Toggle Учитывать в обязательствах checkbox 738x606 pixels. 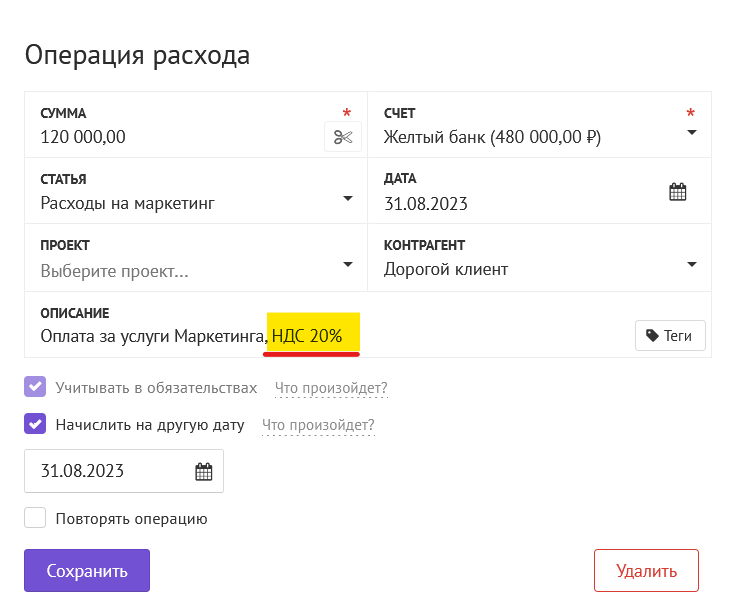[35, 387]
